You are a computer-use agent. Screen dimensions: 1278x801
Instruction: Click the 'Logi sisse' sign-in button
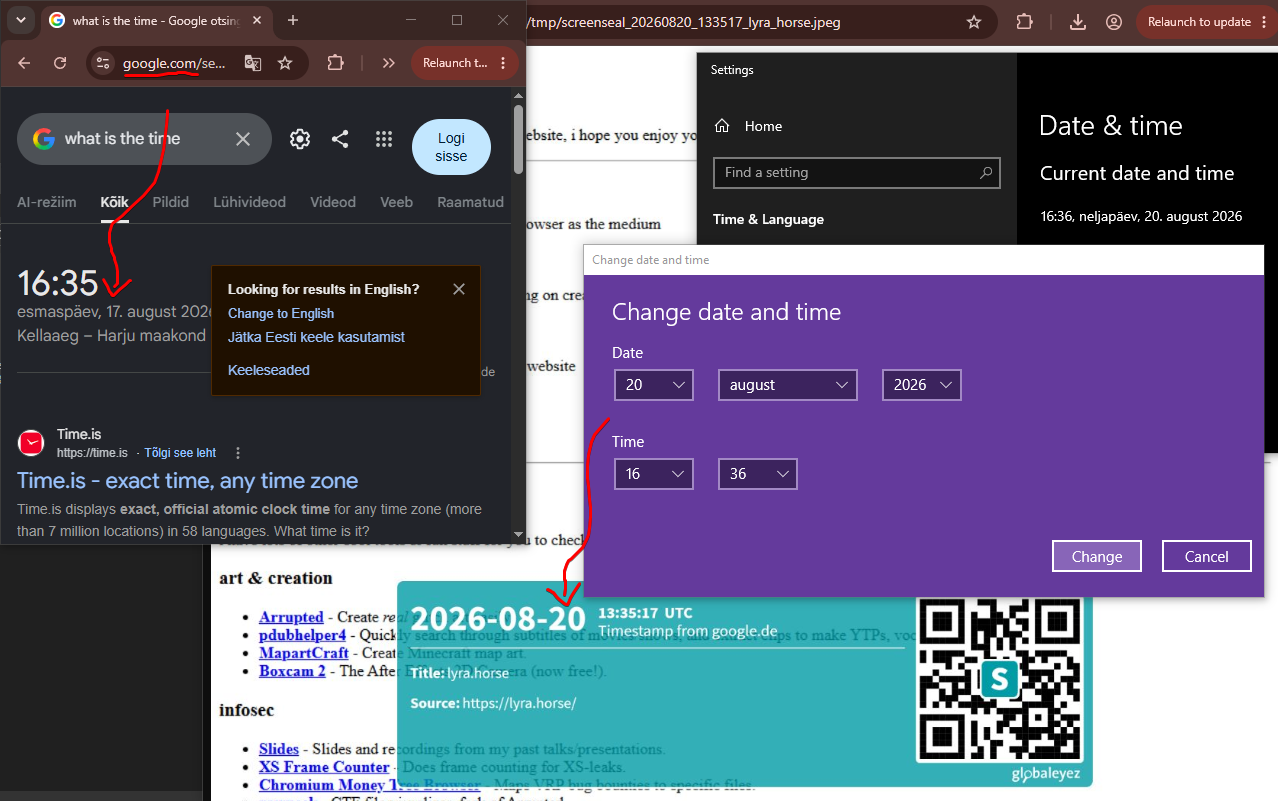click(451, 147)
